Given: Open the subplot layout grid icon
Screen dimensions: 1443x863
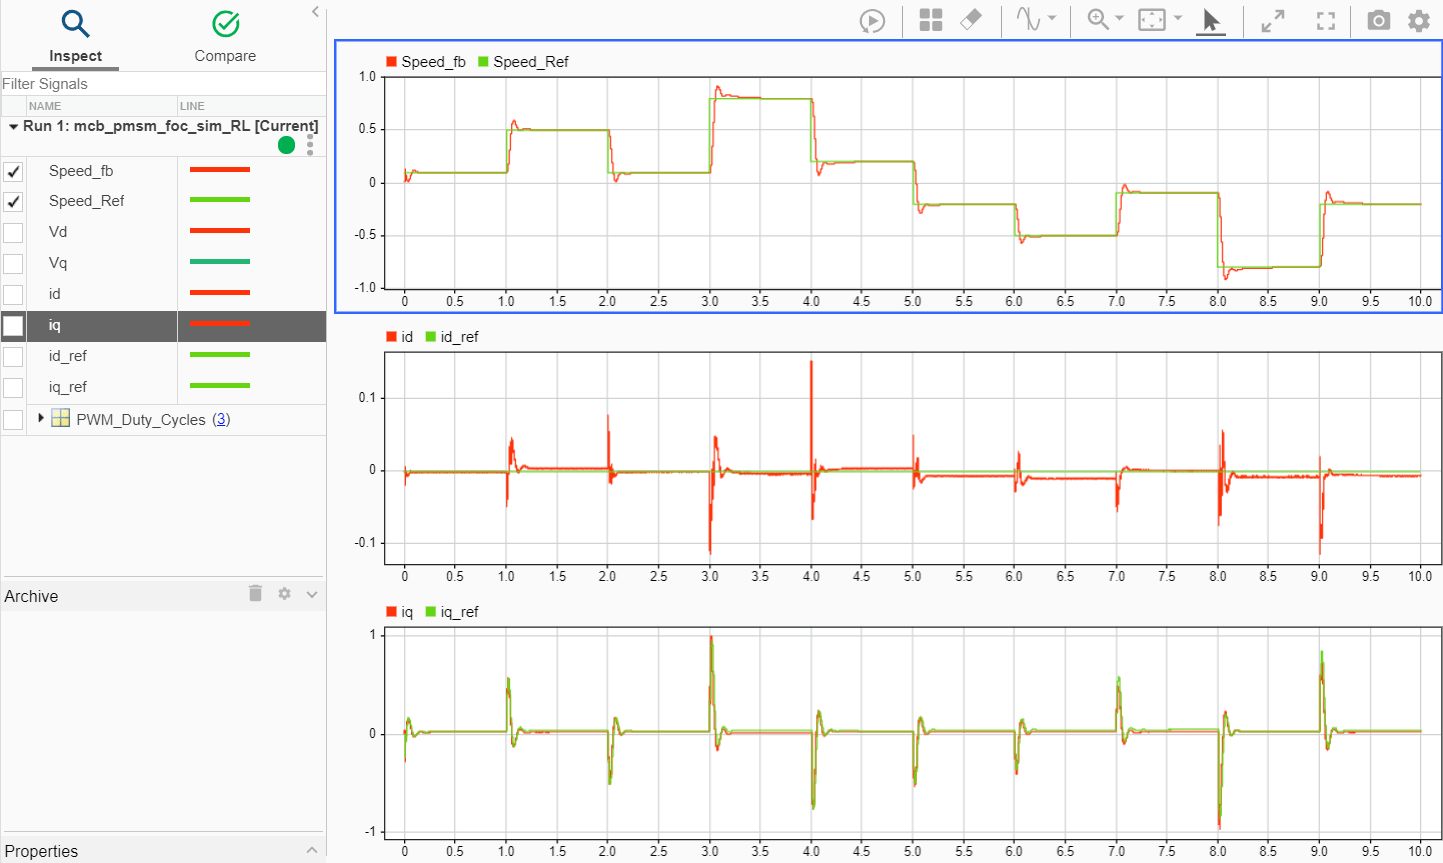Looking at the screenshot, I should 931,21.
